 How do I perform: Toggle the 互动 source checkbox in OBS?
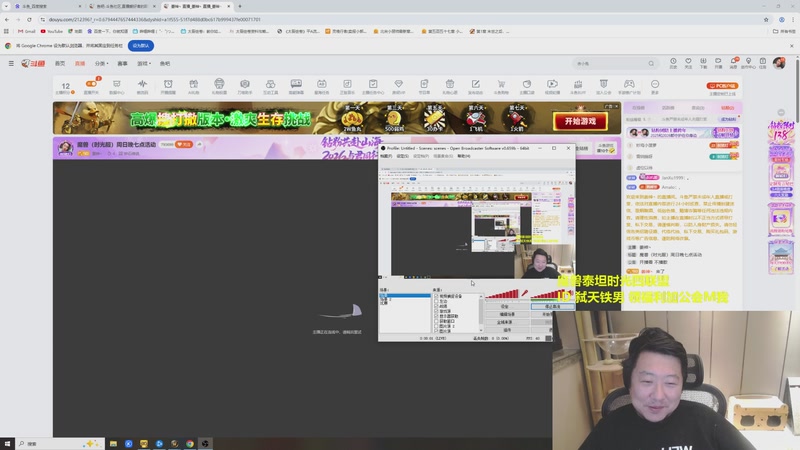[436, 301]
